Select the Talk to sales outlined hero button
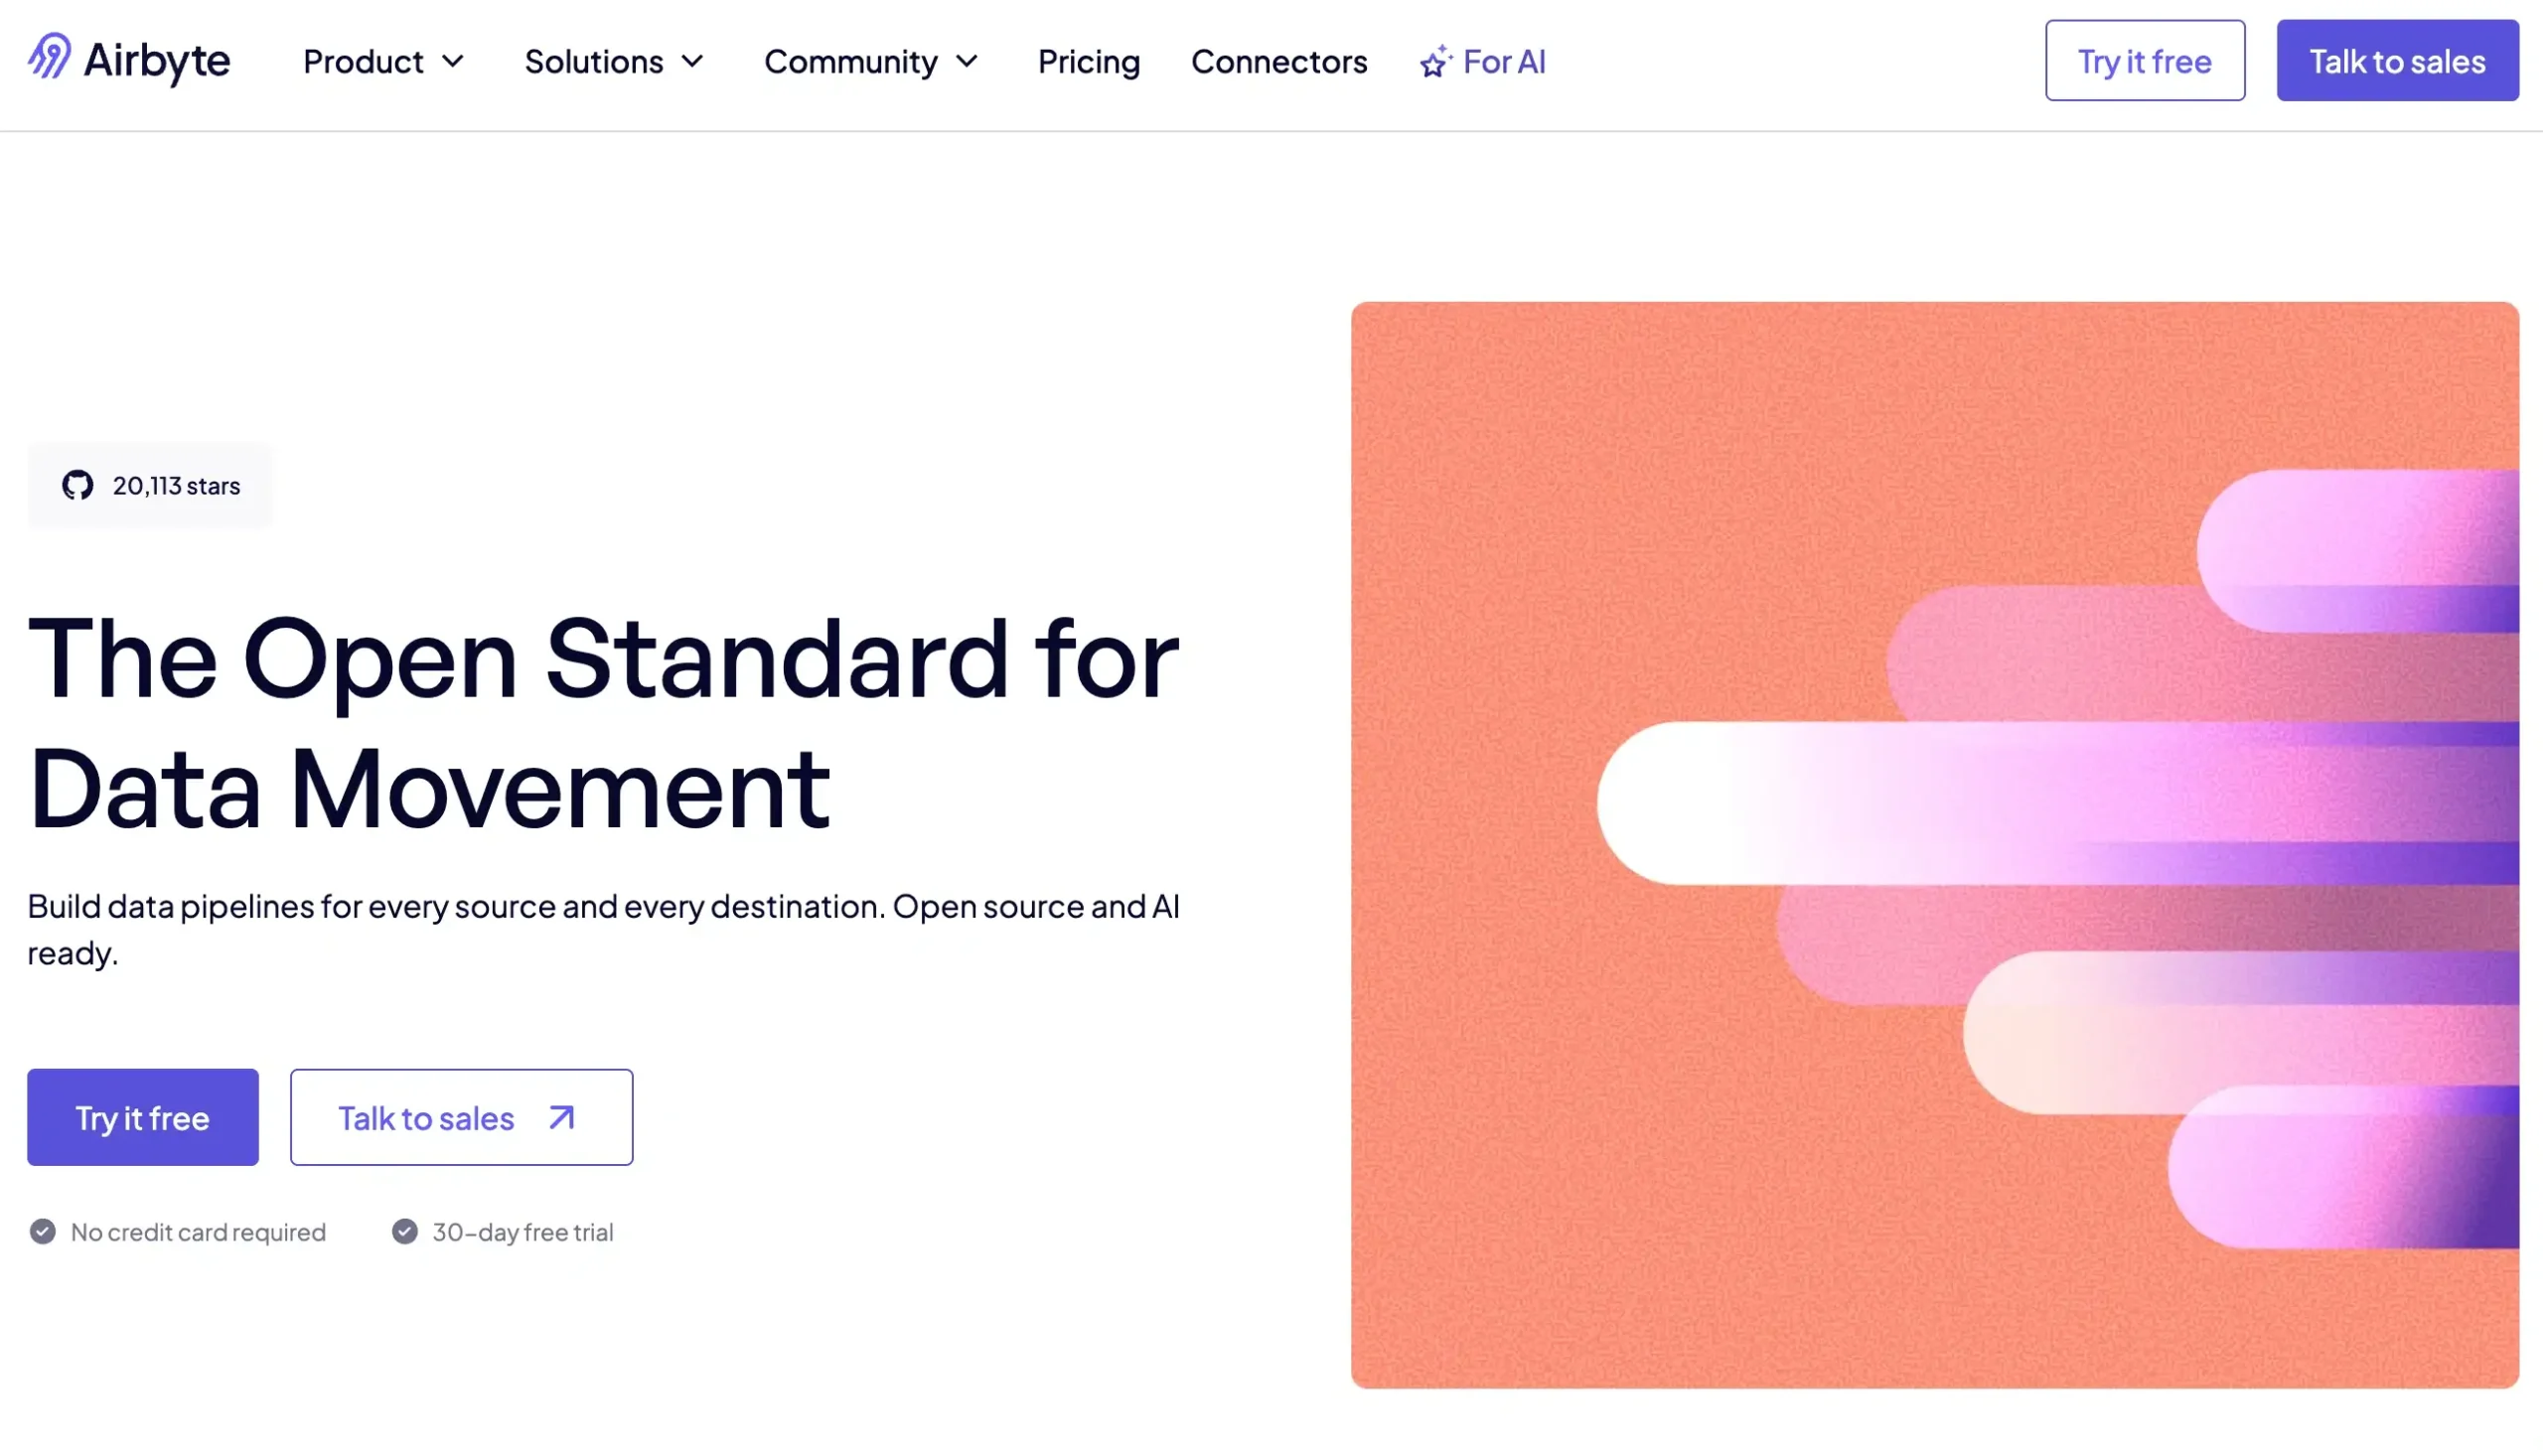Viewport: 2543px width, 1456px height. click(461, 1117)
